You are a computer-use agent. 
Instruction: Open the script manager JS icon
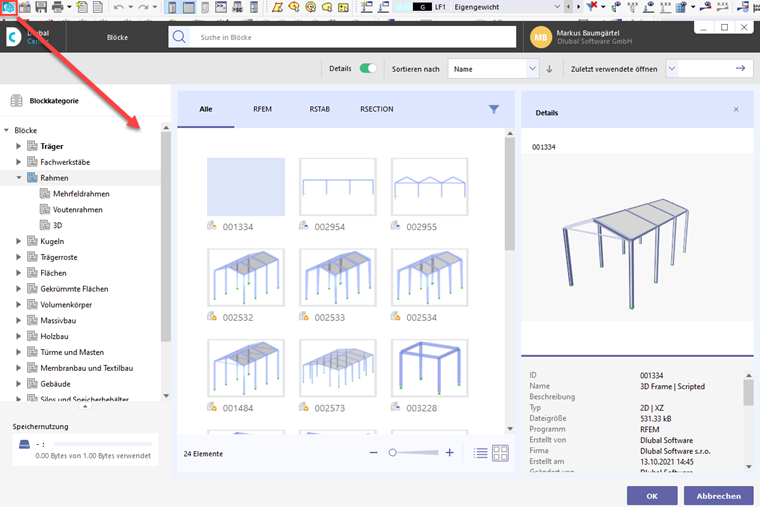click(x=238, y=7)
